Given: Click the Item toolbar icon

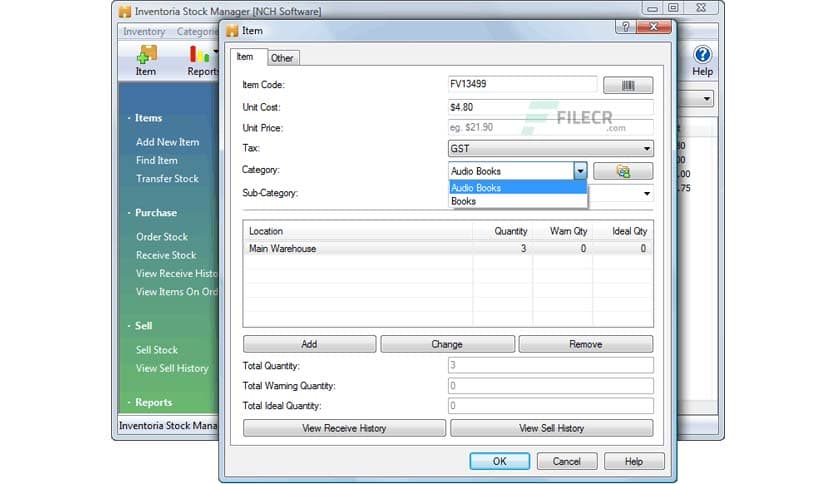Looking at the screenshot, I should coord(146,60).
